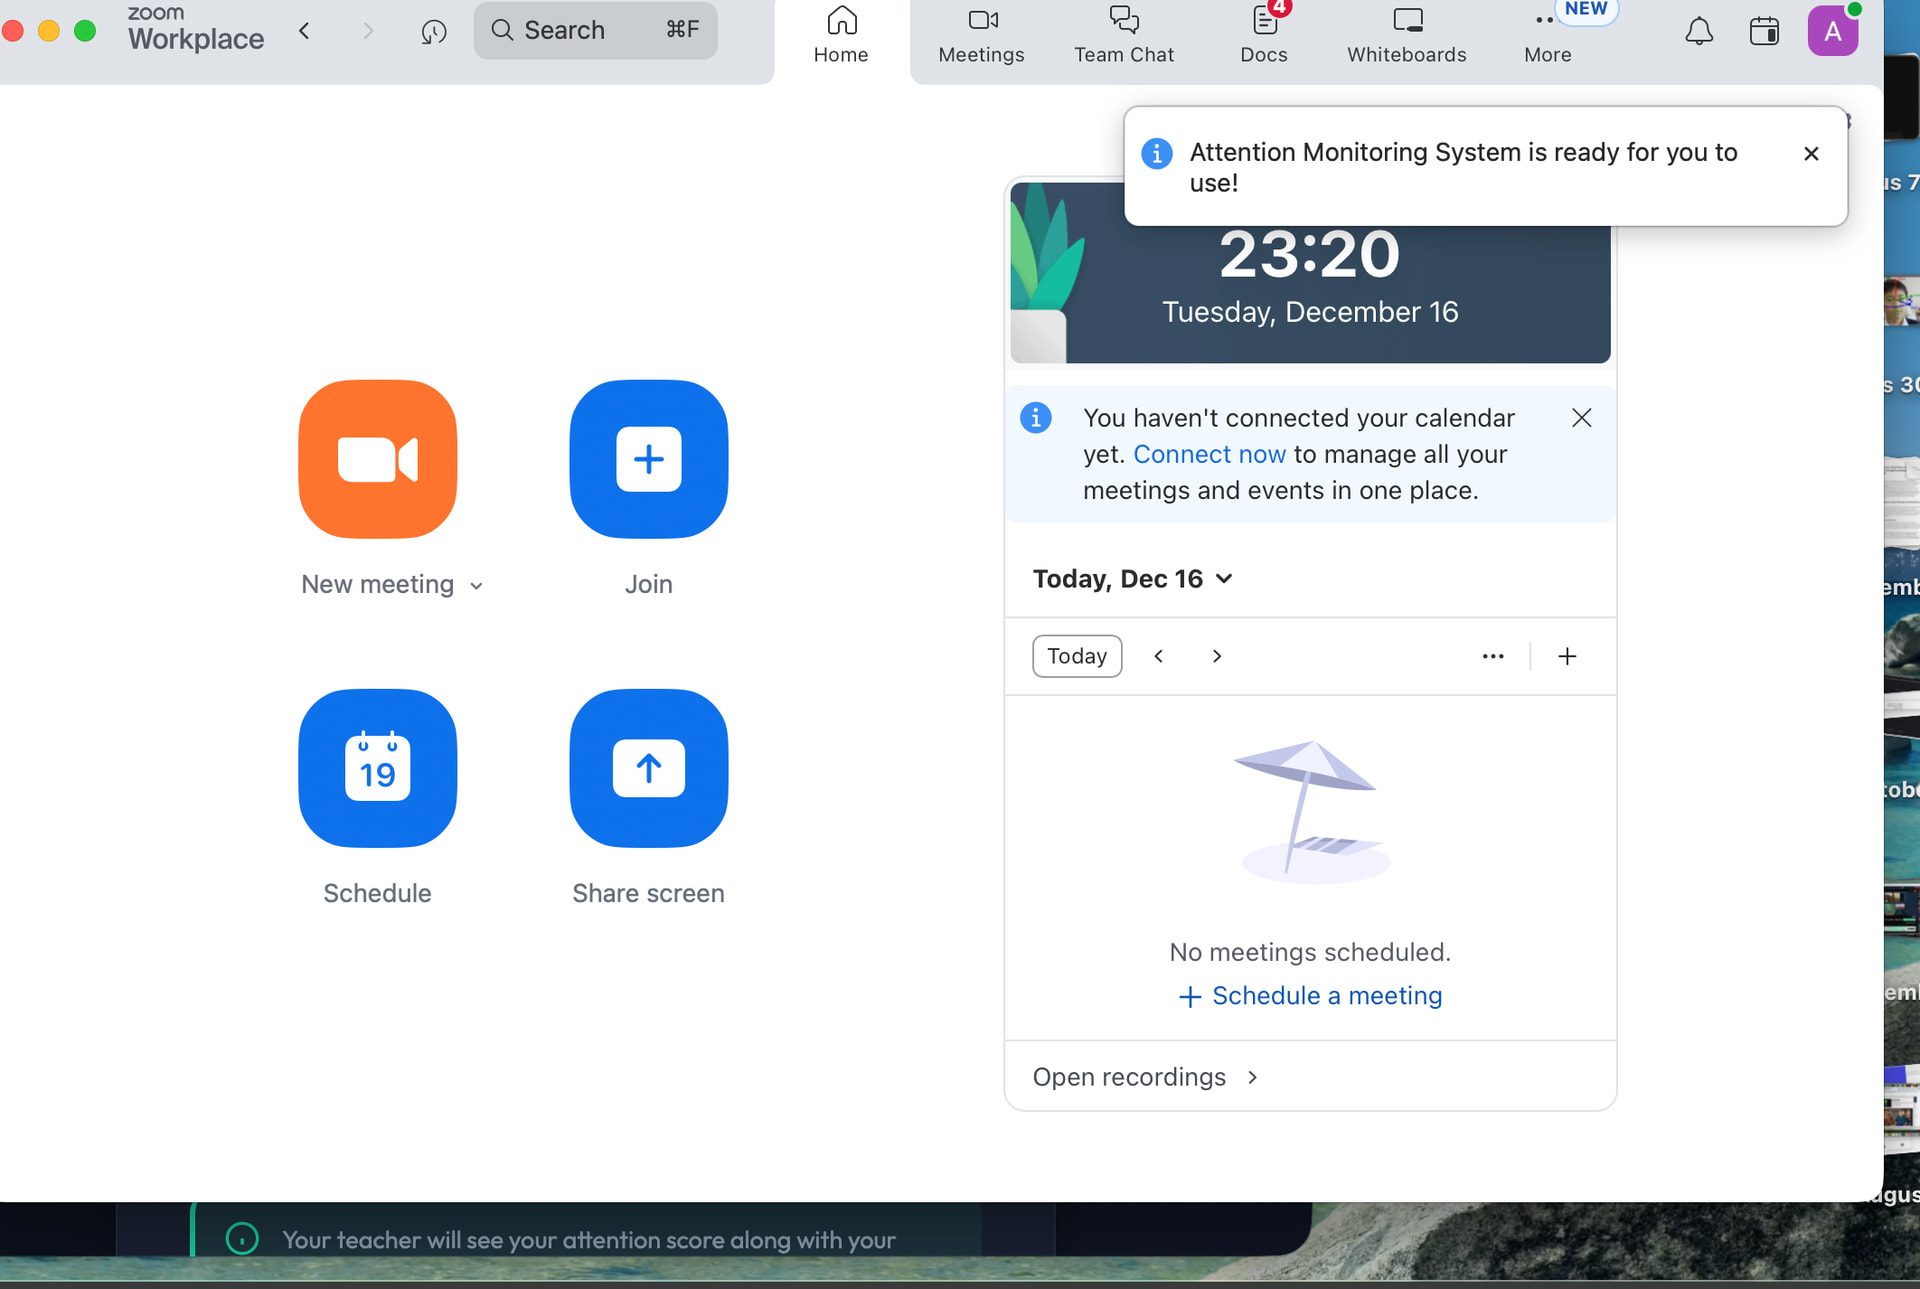The image size is (1920, 1289).
Task: Open the history clock icon
Action: point(433,32)
